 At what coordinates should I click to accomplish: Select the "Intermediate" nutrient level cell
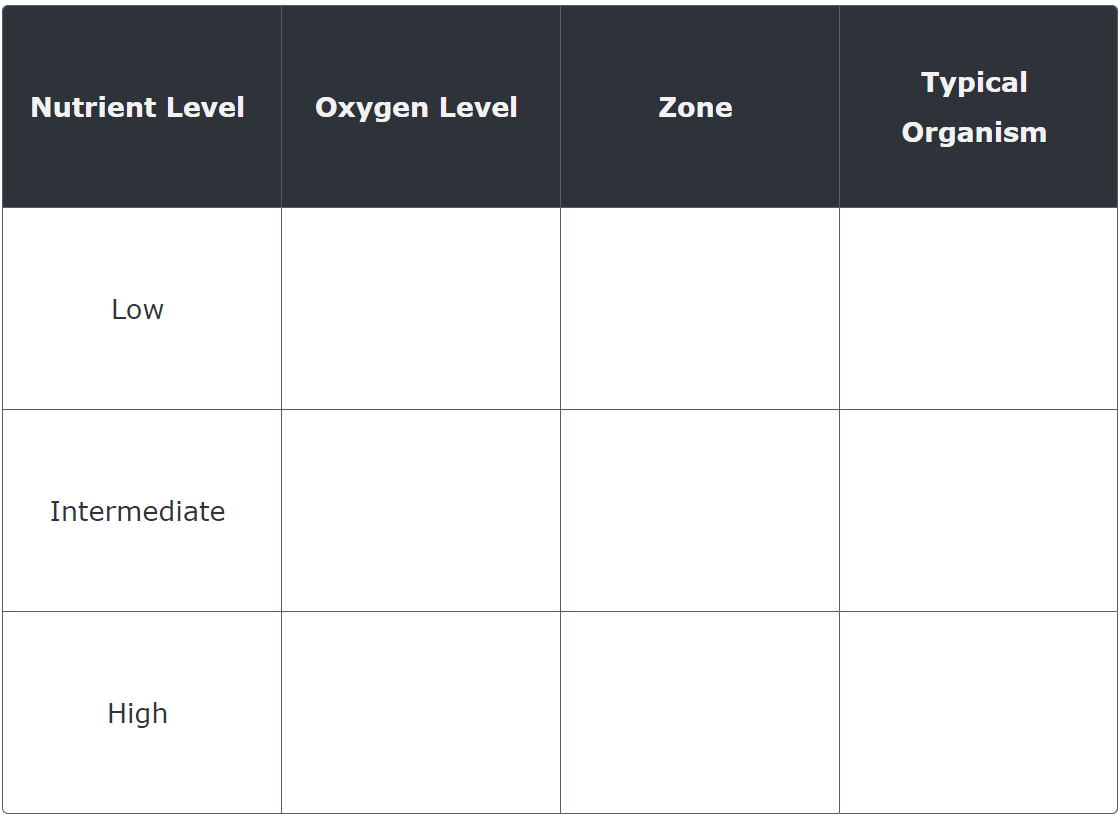[137, 512]
